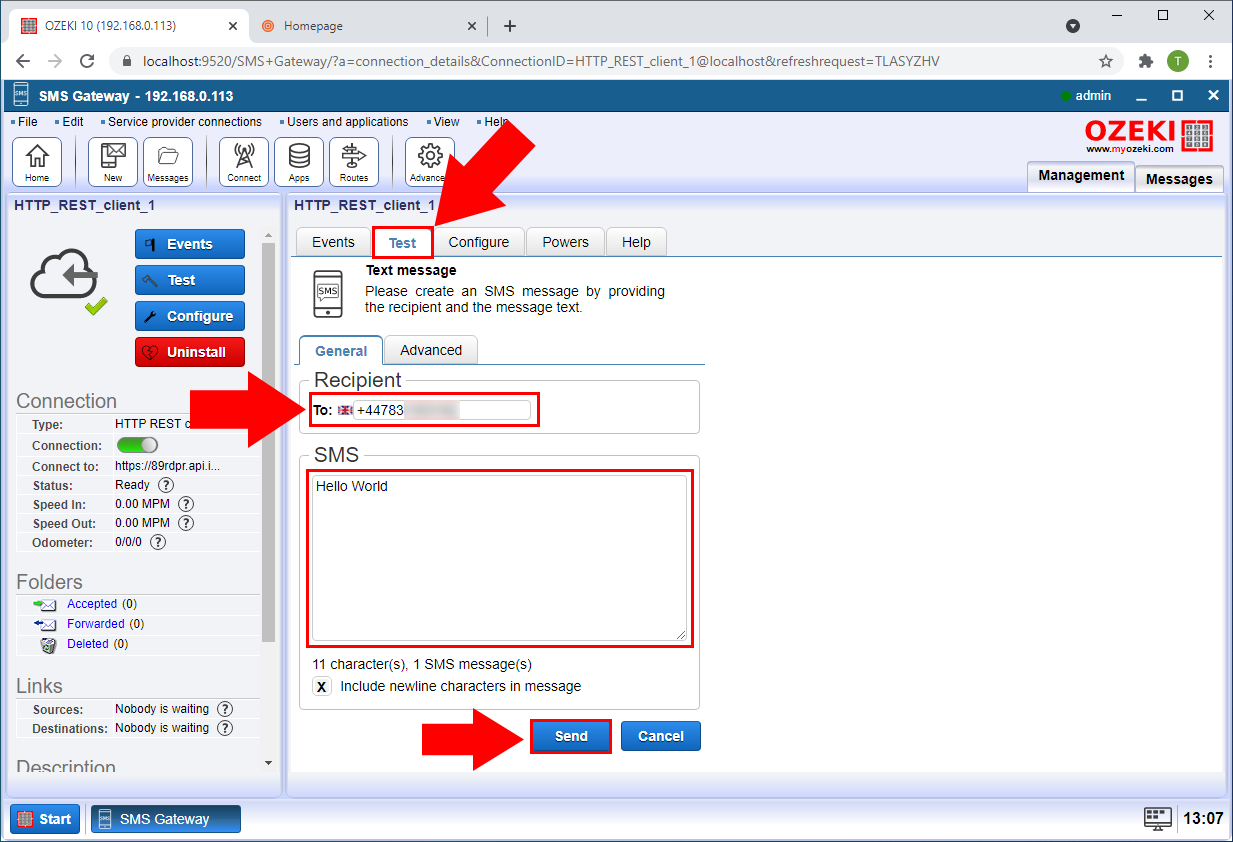Screen dimensions: 1233x842
Task: Switch to the Homepage browser tab
Action: (x=367, y=26)
